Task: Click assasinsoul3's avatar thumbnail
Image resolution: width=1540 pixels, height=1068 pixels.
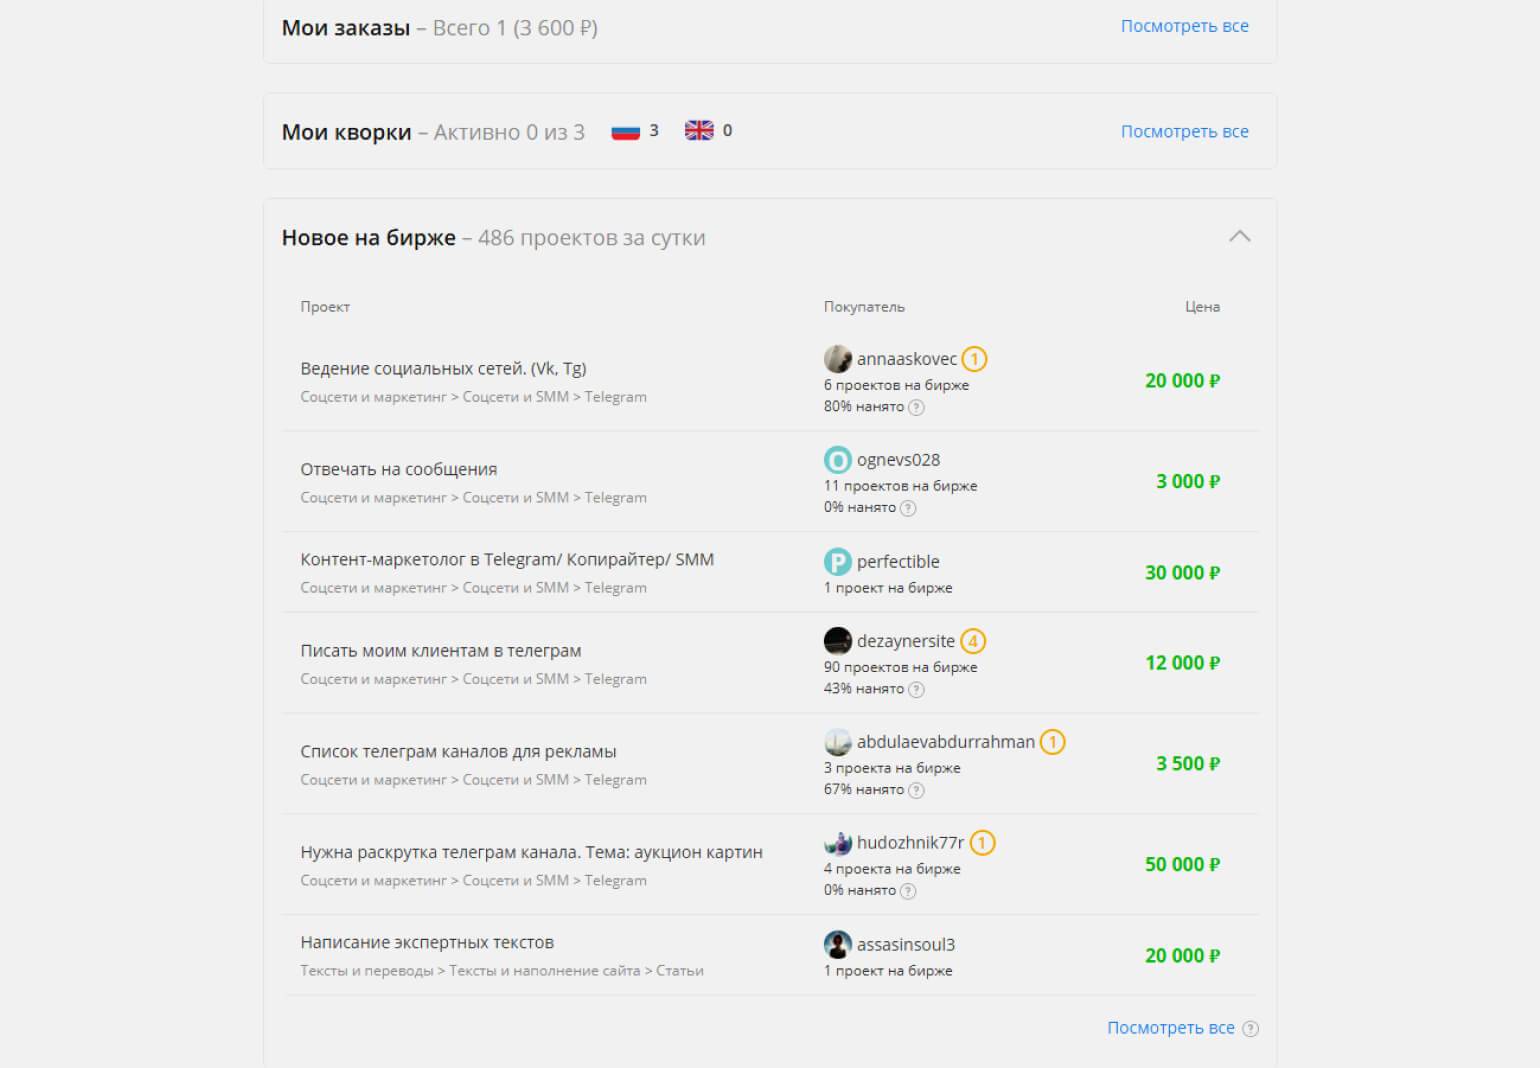Action: [837, 945]
